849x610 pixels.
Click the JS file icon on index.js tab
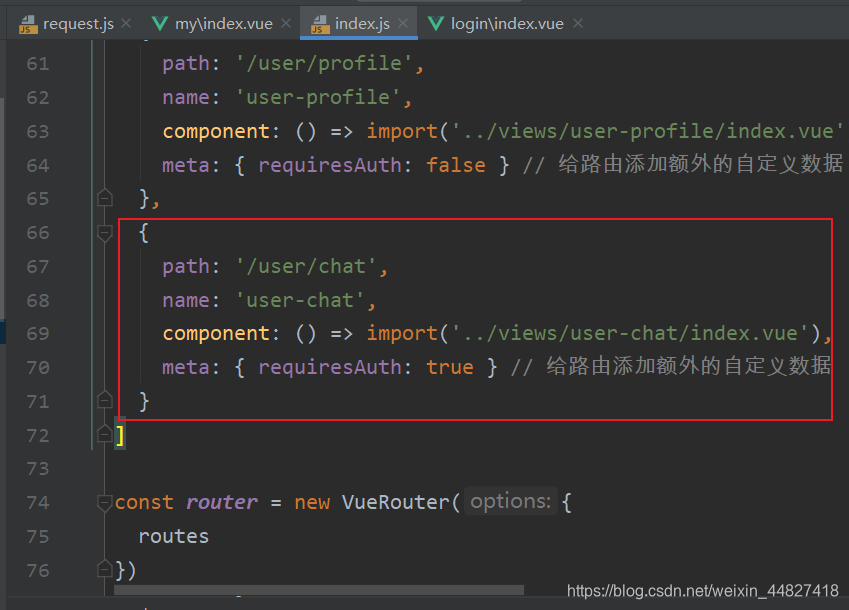coord(320,24)
